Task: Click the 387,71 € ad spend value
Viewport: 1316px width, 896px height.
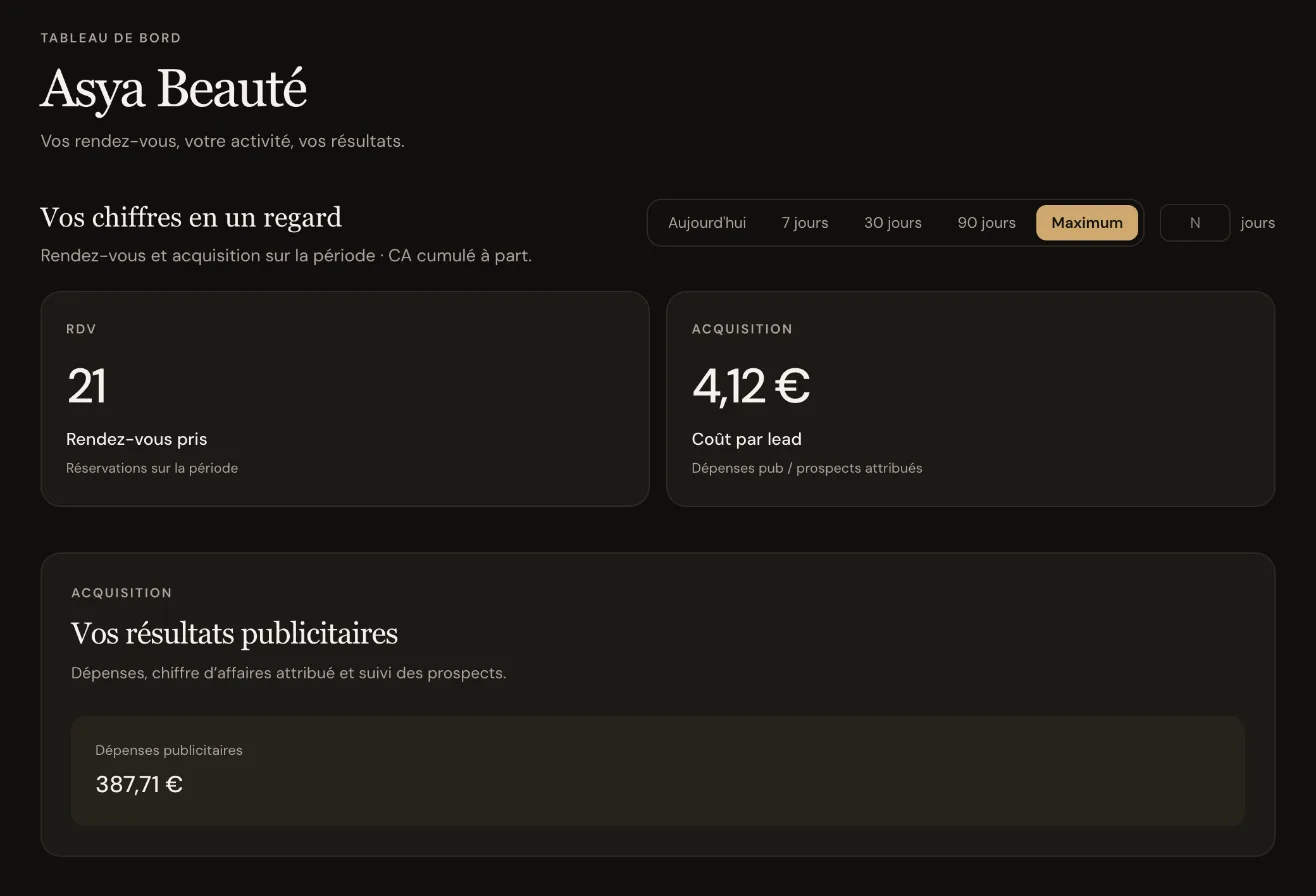Action: [x=139, y=785]
